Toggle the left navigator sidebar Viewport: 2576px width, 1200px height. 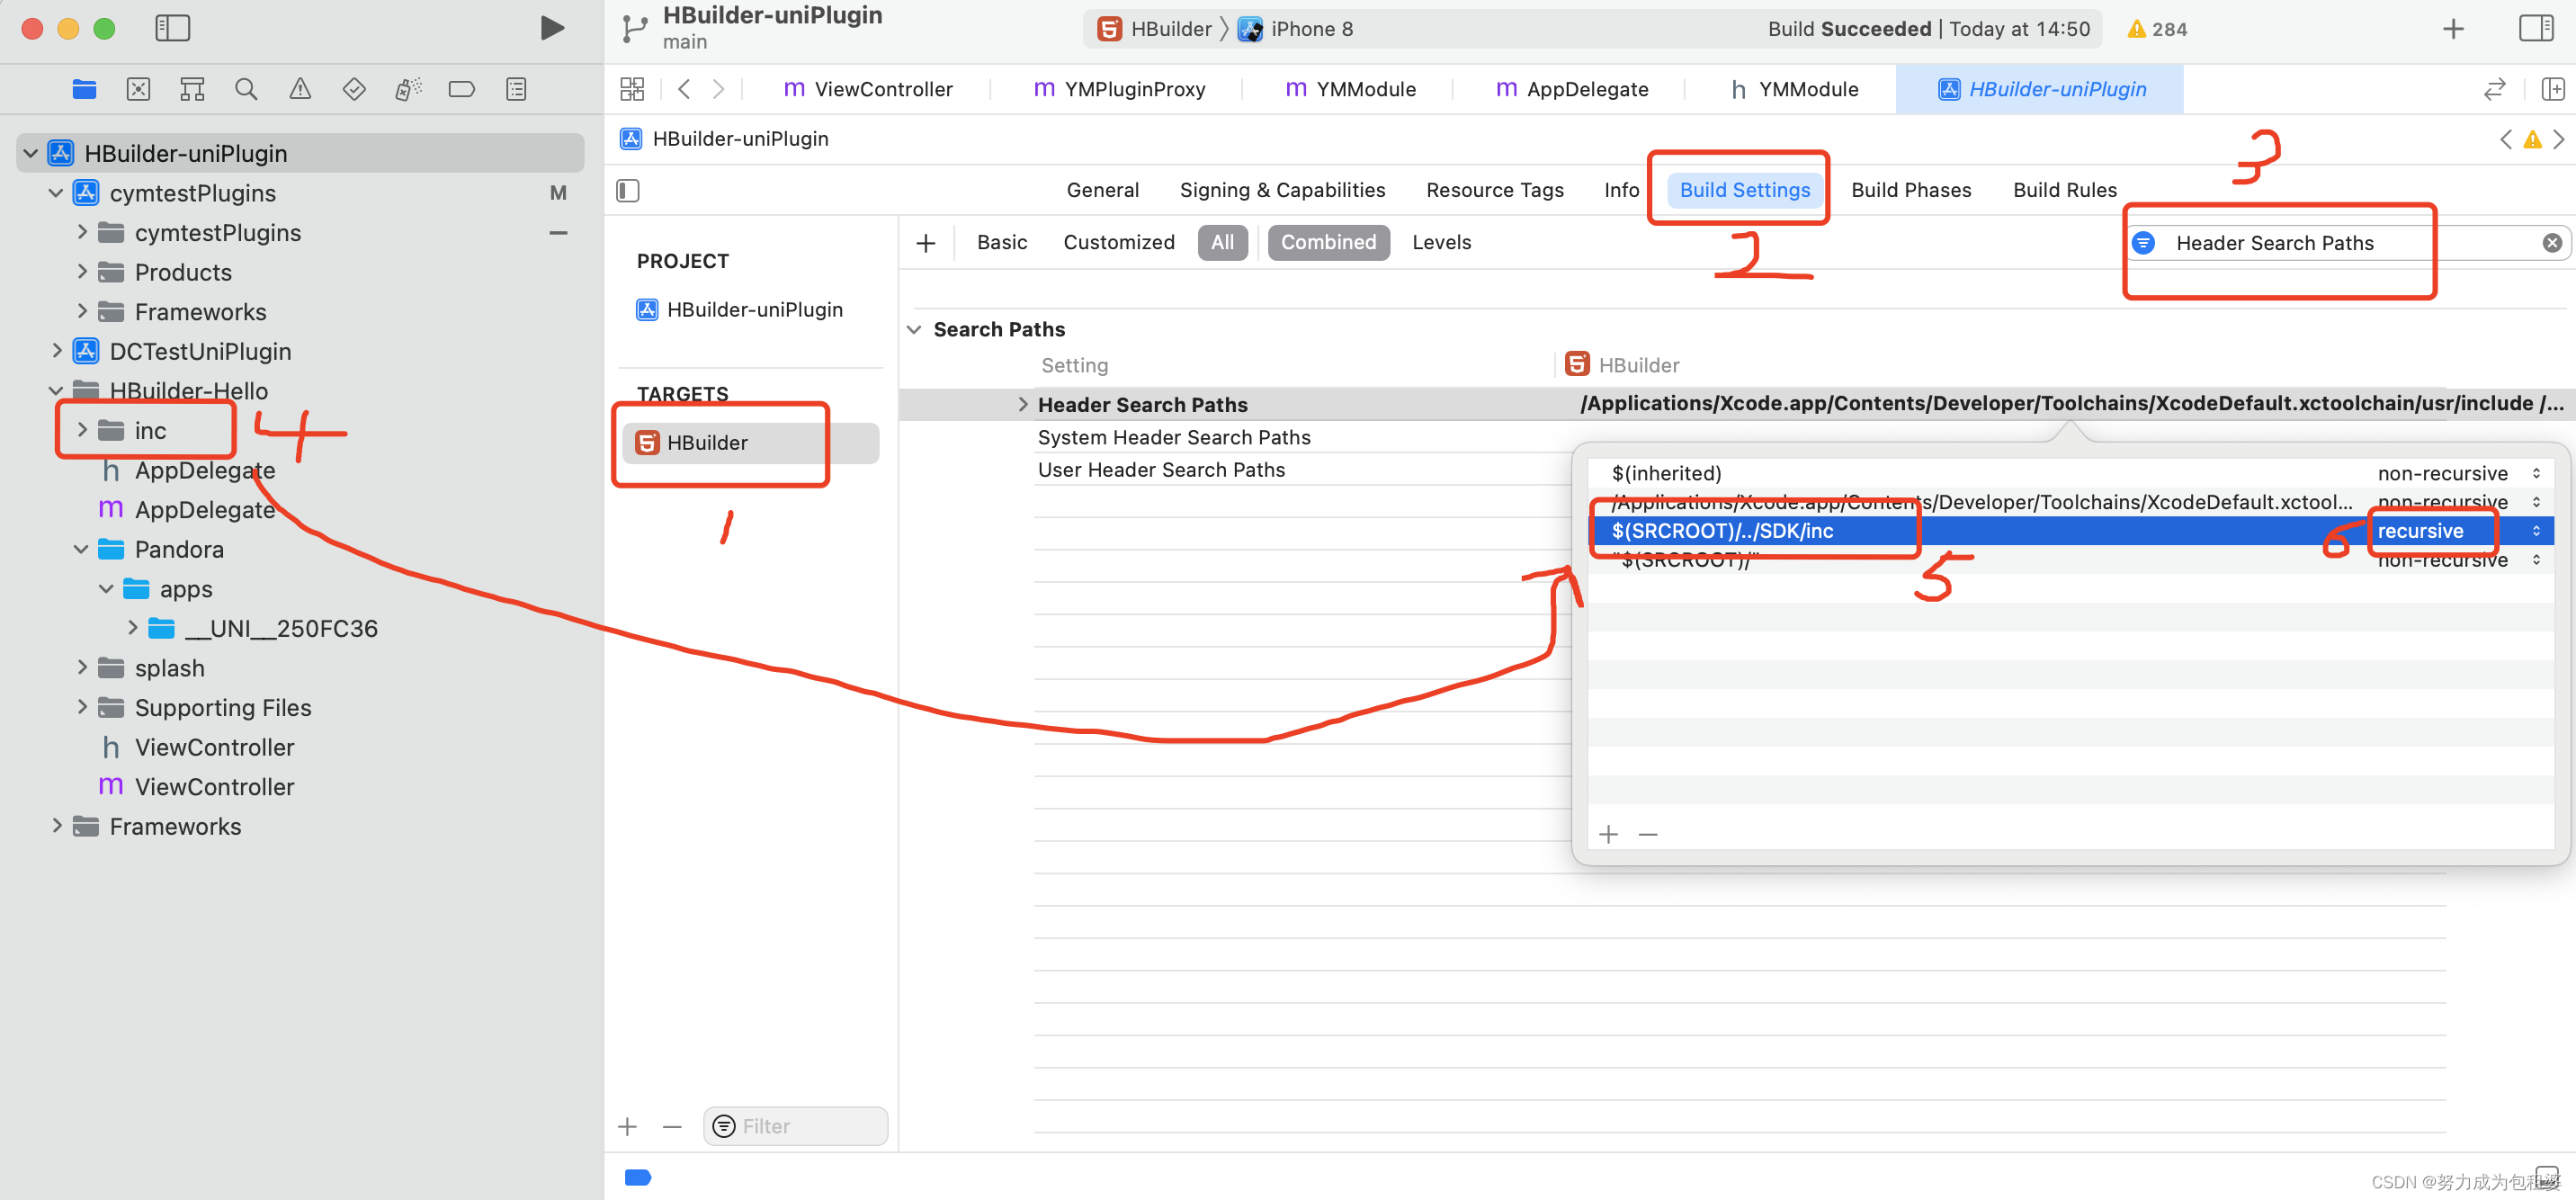click(172, 28)
